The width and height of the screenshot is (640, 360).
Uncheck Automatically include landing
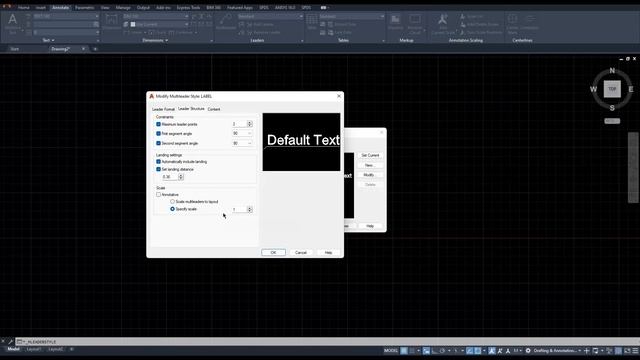pyautogui.click(x=158, y=162)
